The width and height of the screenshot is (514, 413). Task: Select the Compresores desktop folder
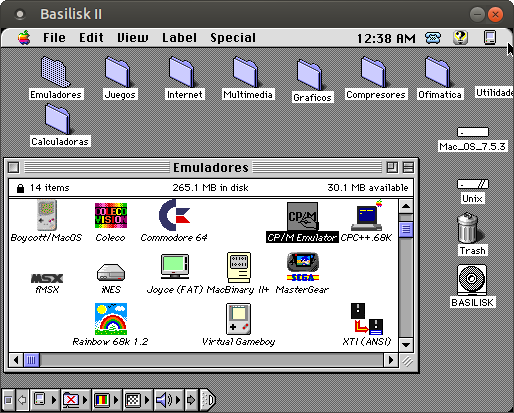[x=375, y=72]
